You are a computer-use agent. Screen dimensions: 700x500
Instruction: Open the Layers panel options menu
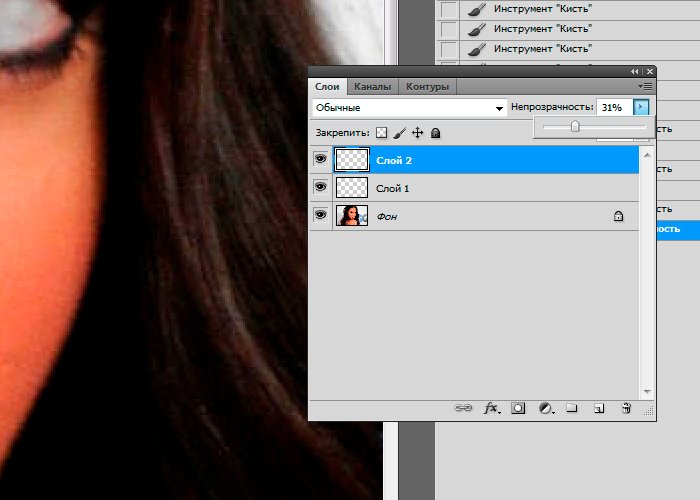[x=647, y=87]
